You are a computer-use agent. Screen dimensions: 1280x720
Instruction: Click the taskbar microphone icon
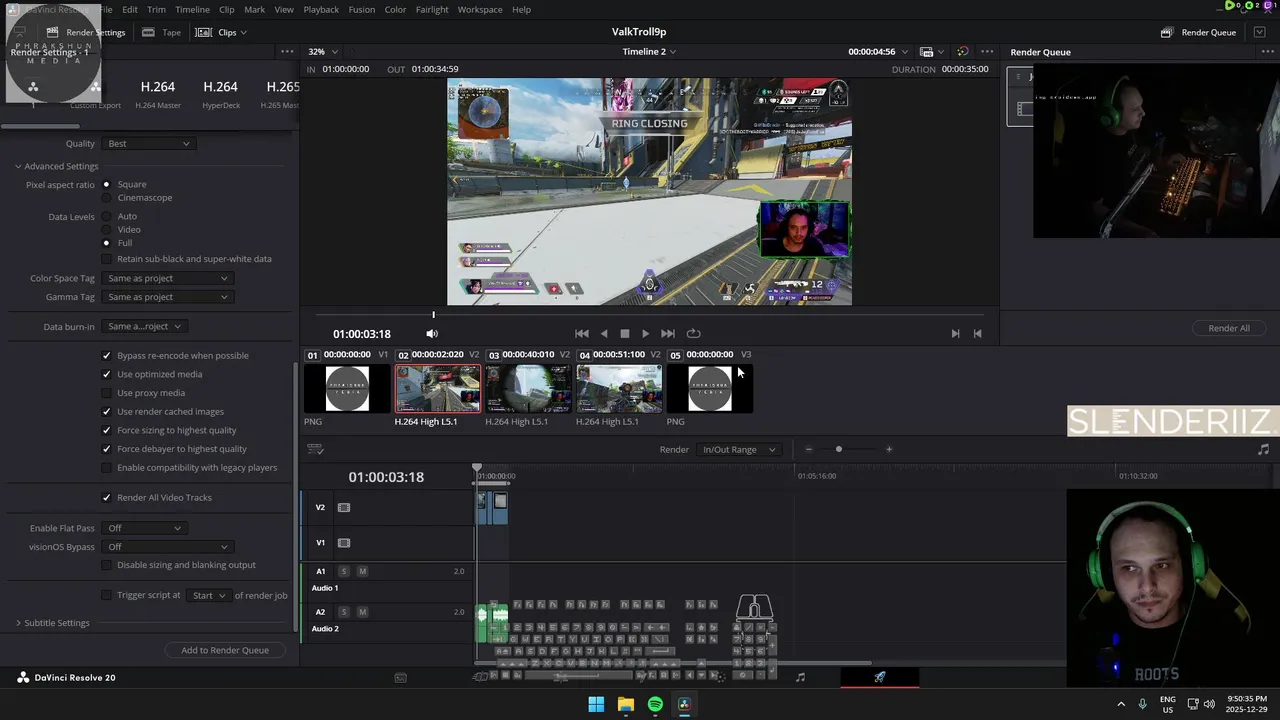click(1142, 705)
